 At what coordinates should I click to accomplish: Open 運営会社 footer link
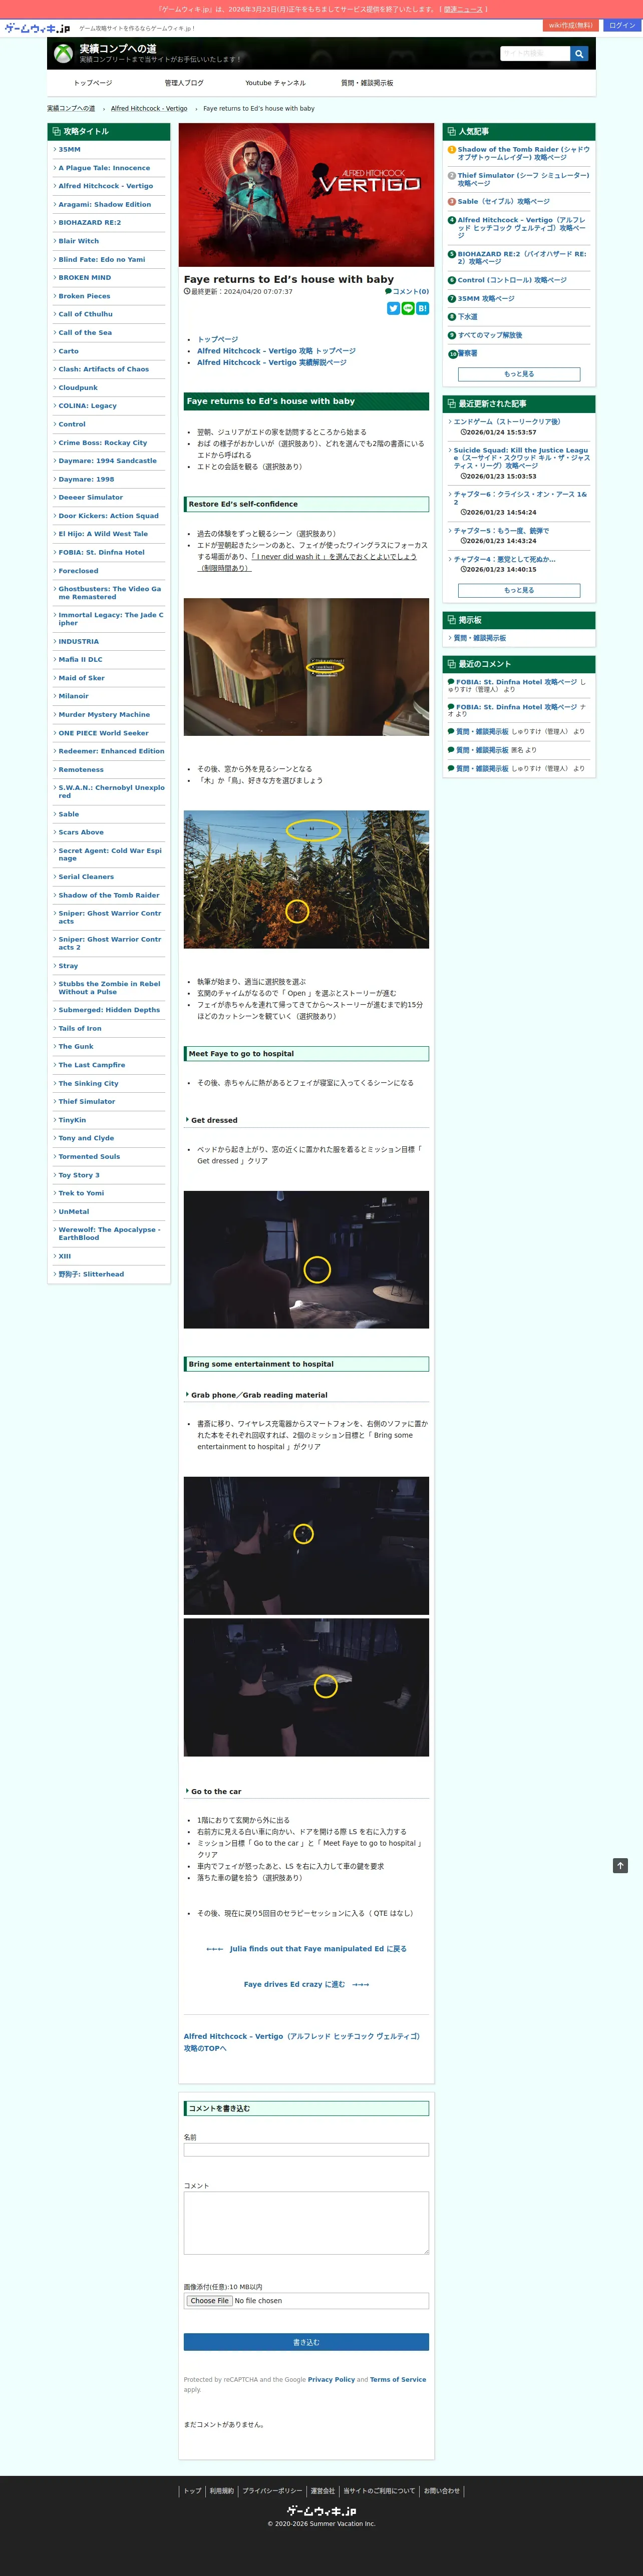point(322,2491)
